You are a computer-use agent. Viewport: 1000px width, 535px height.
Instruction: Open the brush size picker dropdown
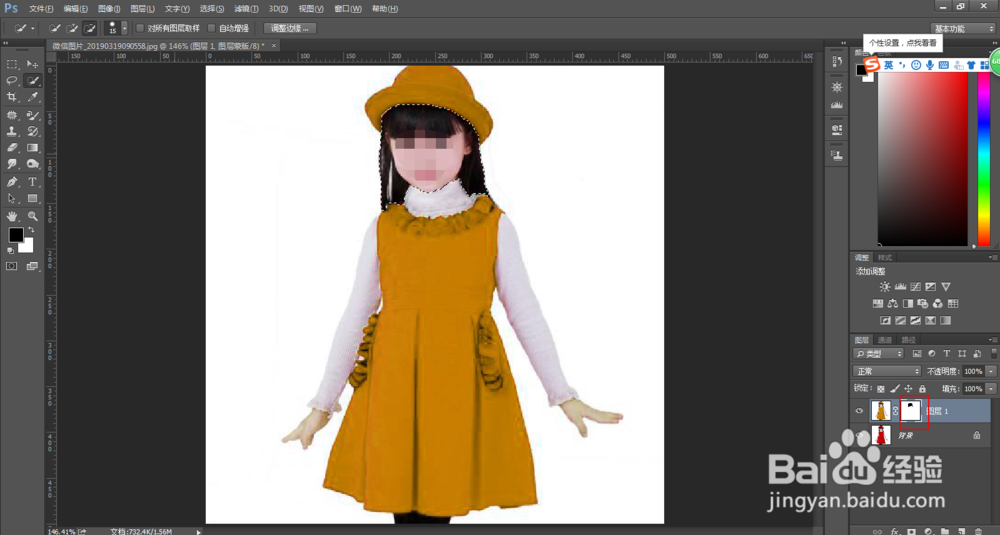124,28
